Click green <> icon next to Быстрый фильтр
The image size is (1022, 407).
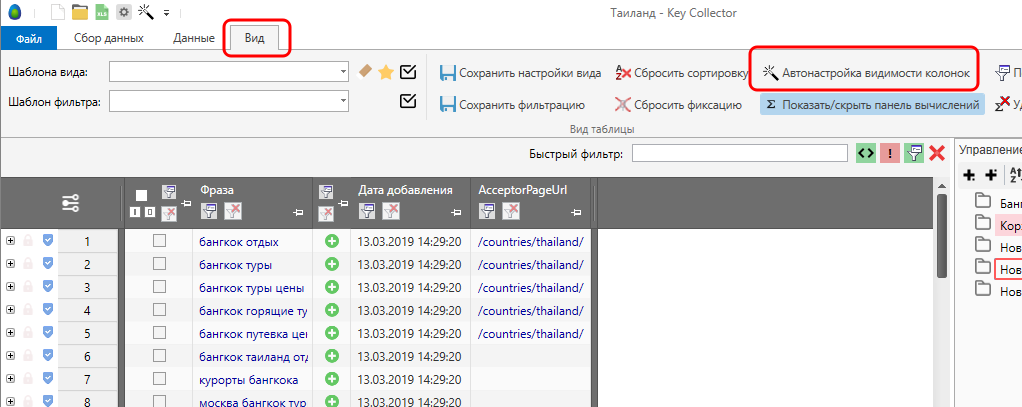(865, 153)
